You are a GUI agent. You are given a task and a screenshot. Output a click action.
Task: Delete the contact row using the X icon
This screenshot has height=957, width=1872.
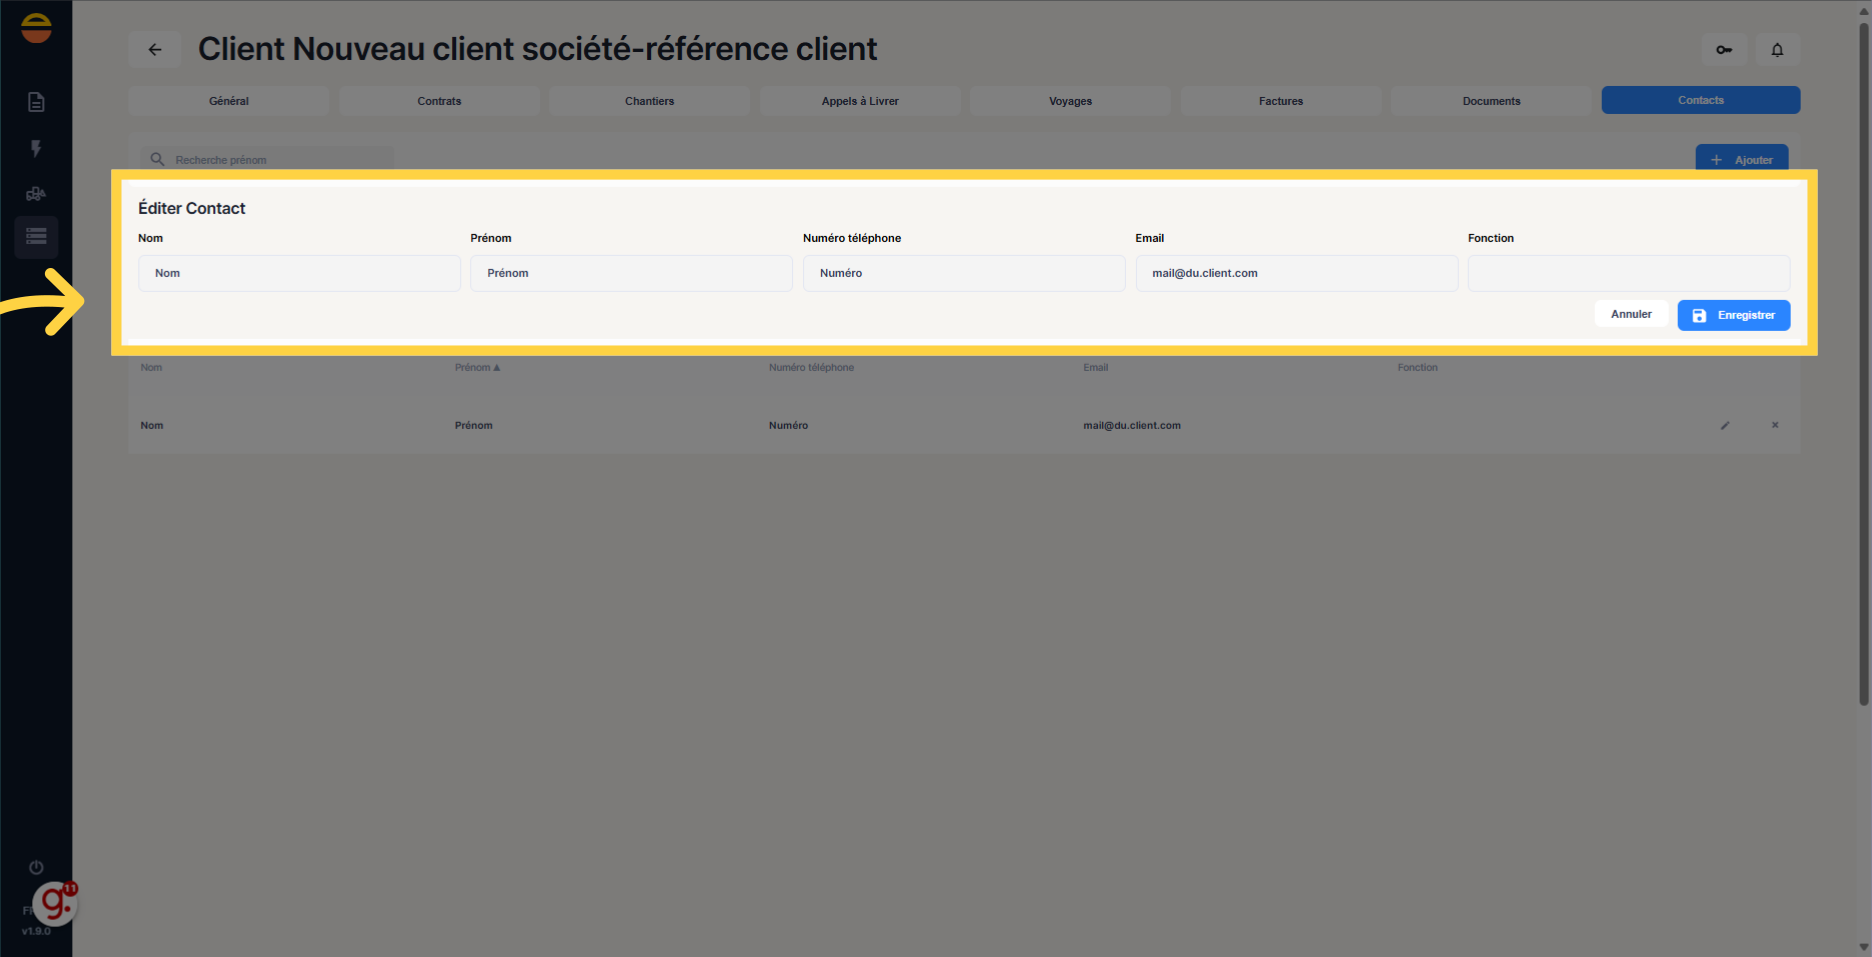pos(1775,425)
